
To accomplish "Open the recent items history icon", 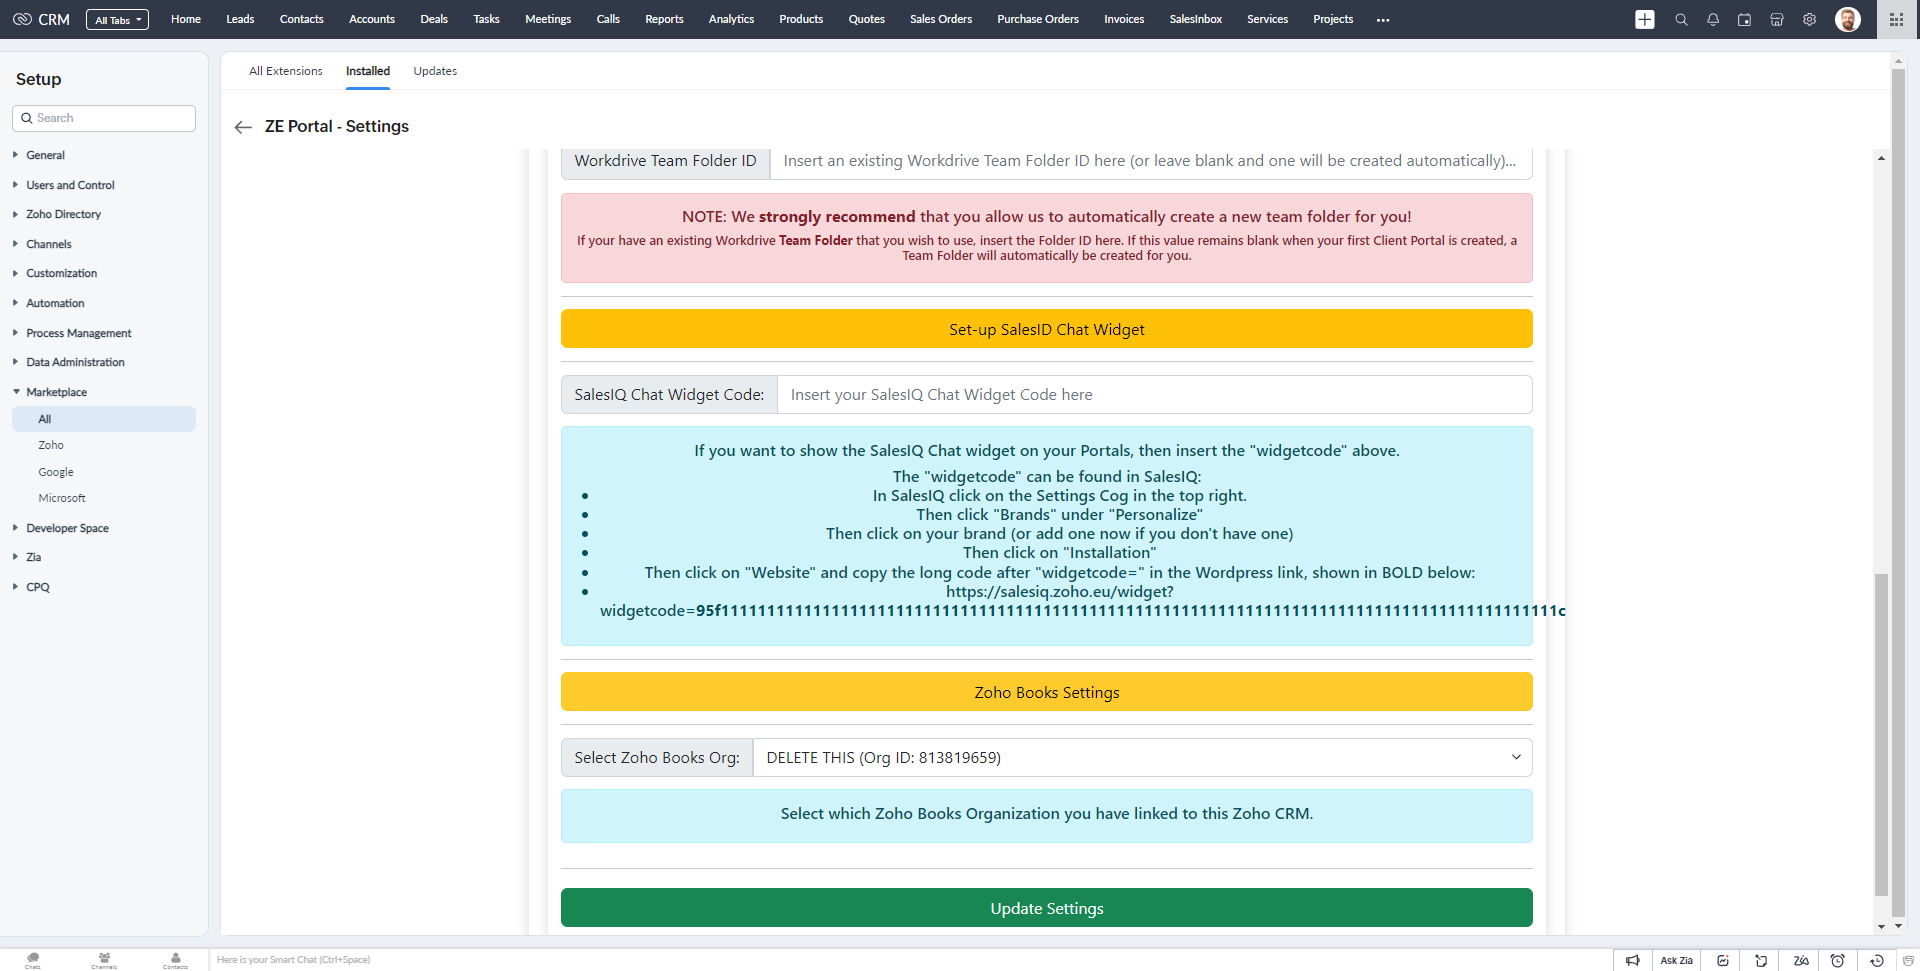I will pyautogui.click(x=1877, y=960).
